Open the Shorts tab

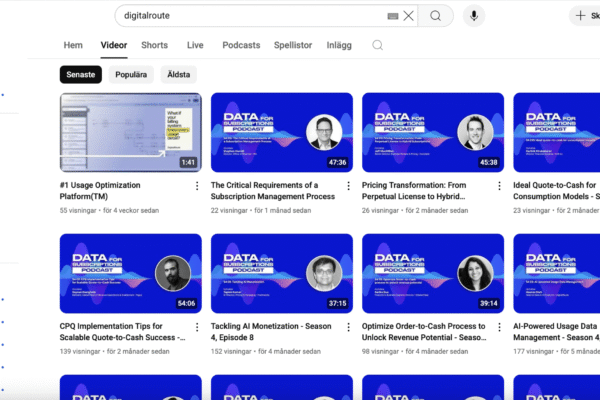155,45
